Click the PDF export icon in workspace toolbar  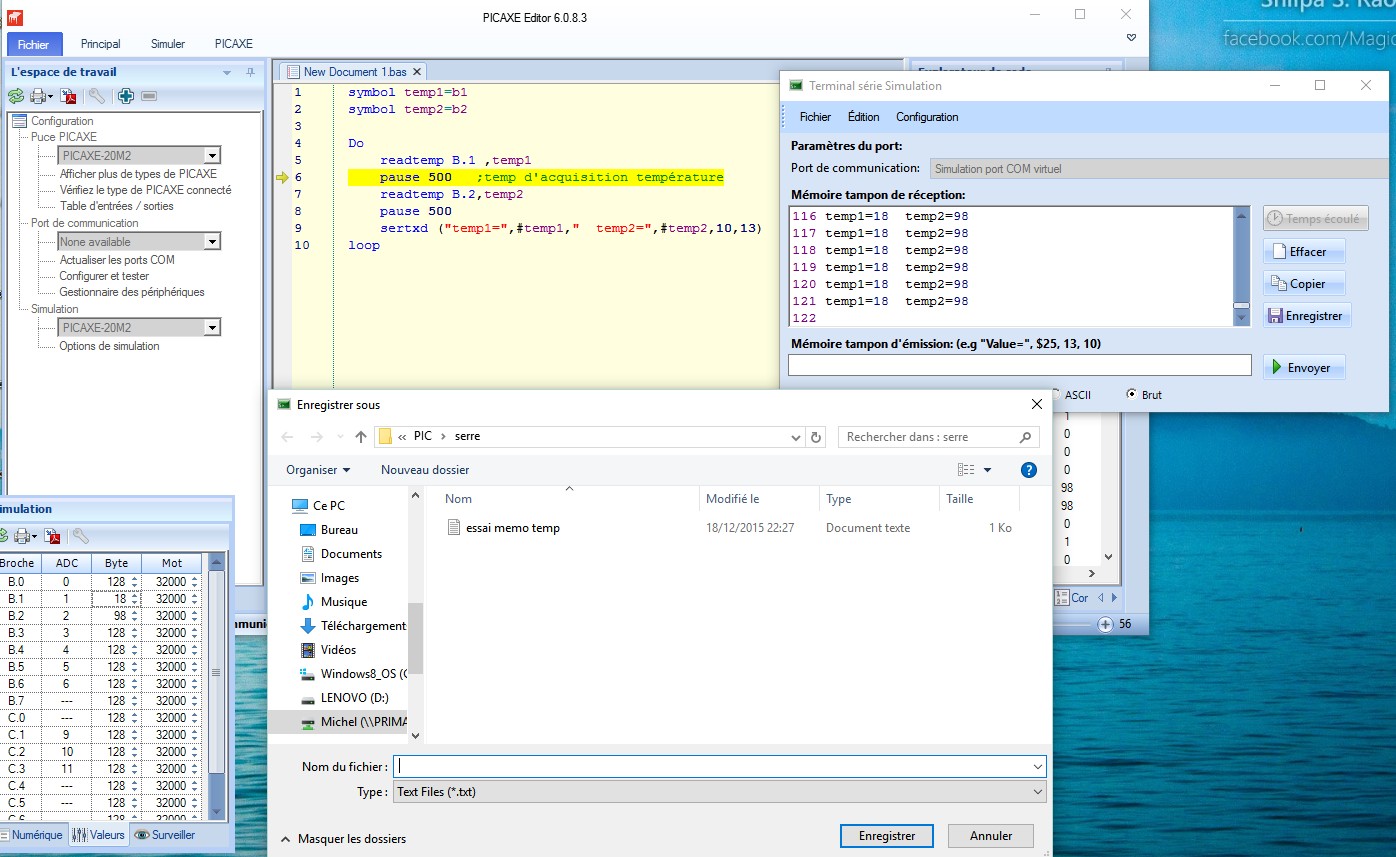[68, 96]
